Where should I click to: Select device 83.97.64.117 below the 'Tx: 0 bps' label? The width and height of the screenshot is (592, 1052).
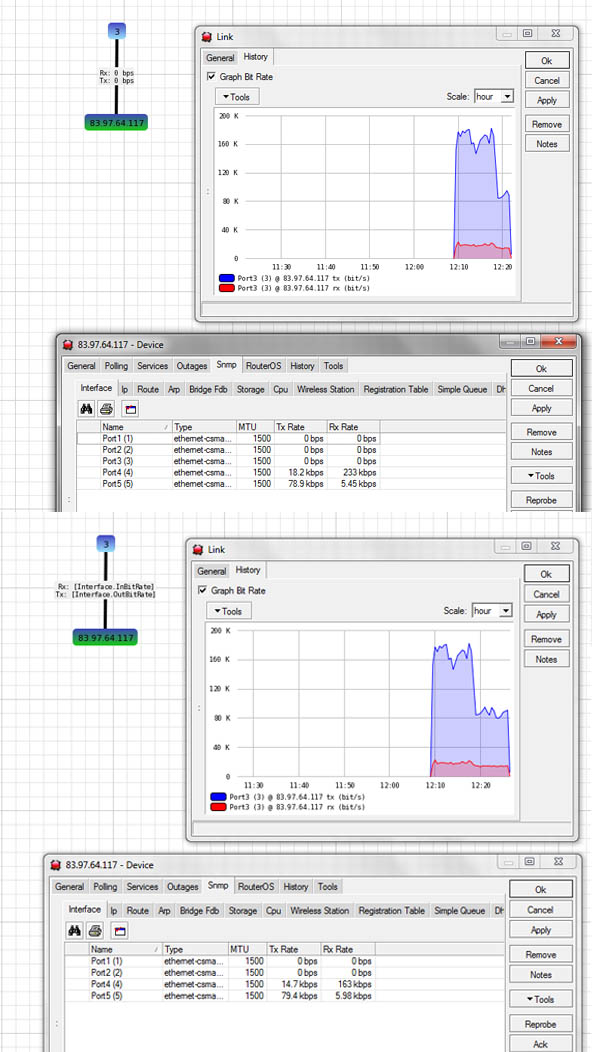tap(116, 123)
